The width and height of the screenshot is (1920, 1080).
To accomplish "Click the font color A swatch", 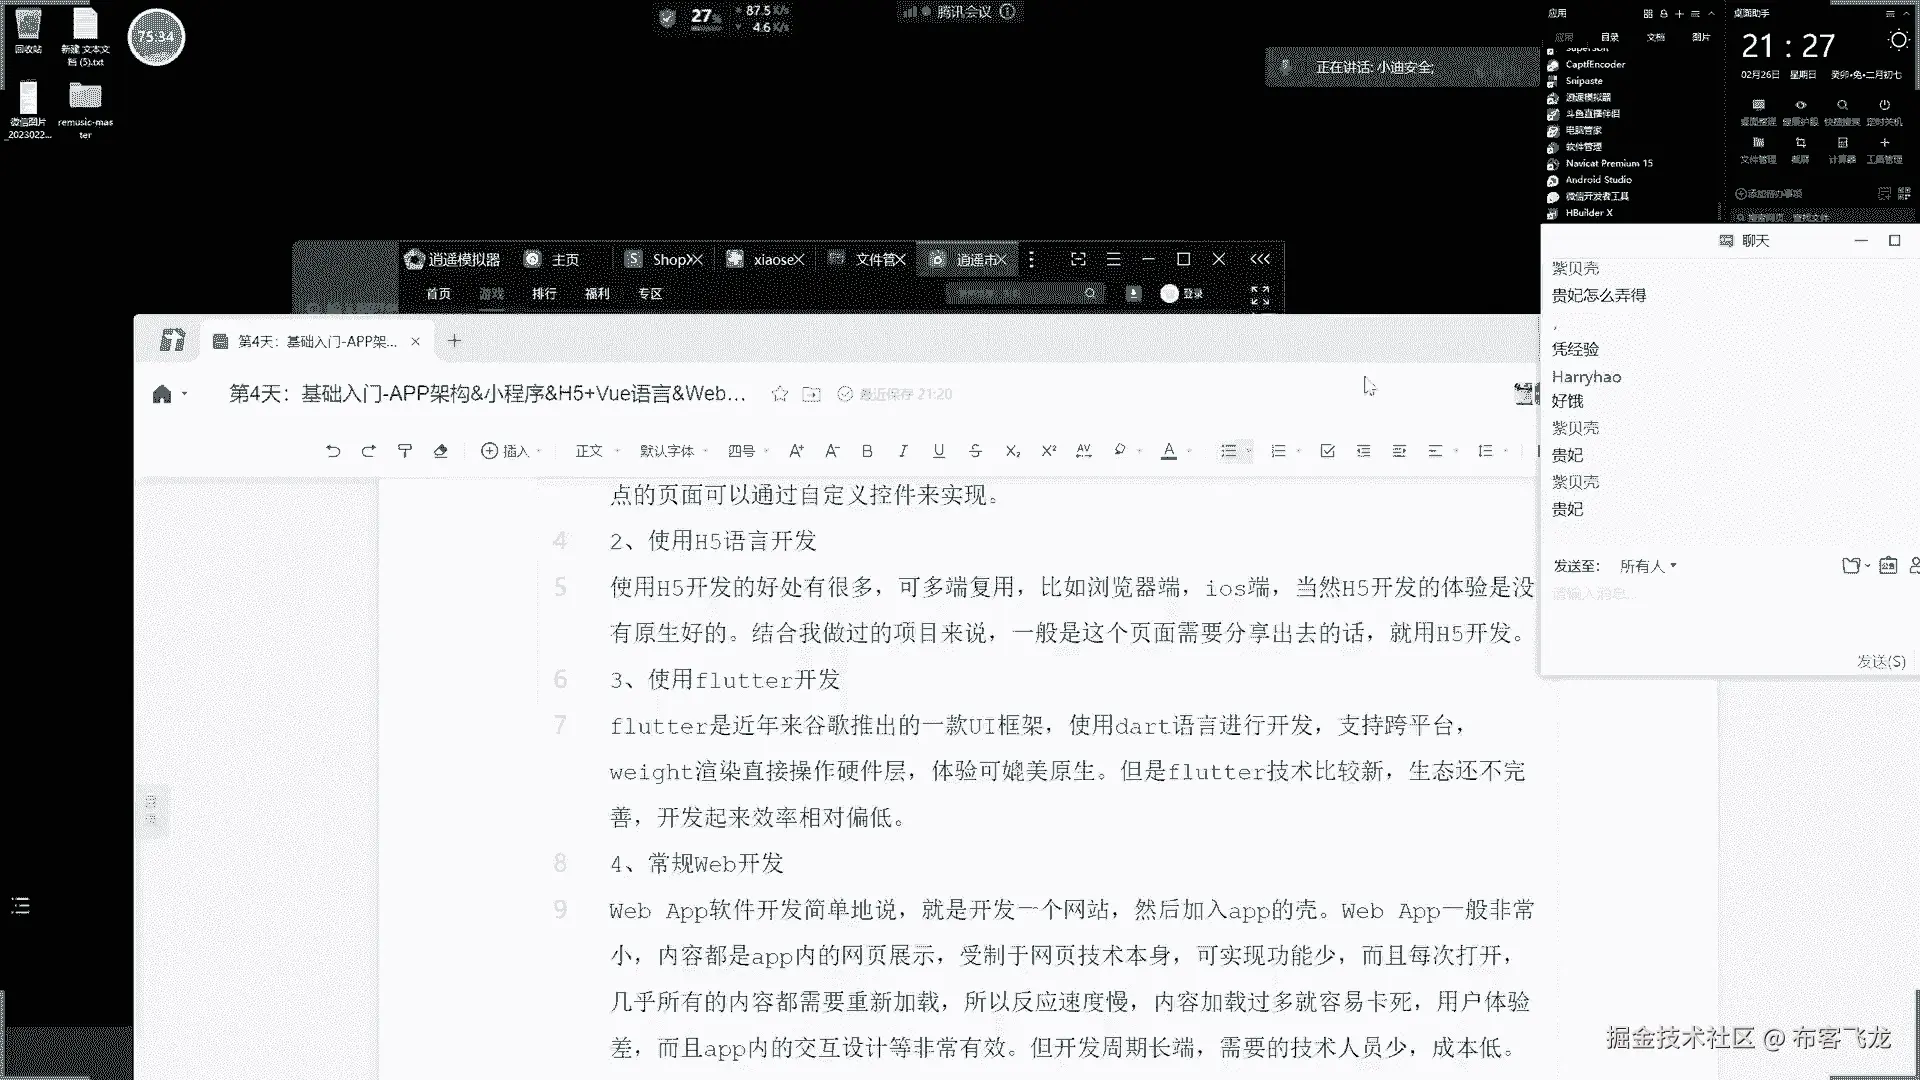I will pyautogui.click(x=1168, y=451).
